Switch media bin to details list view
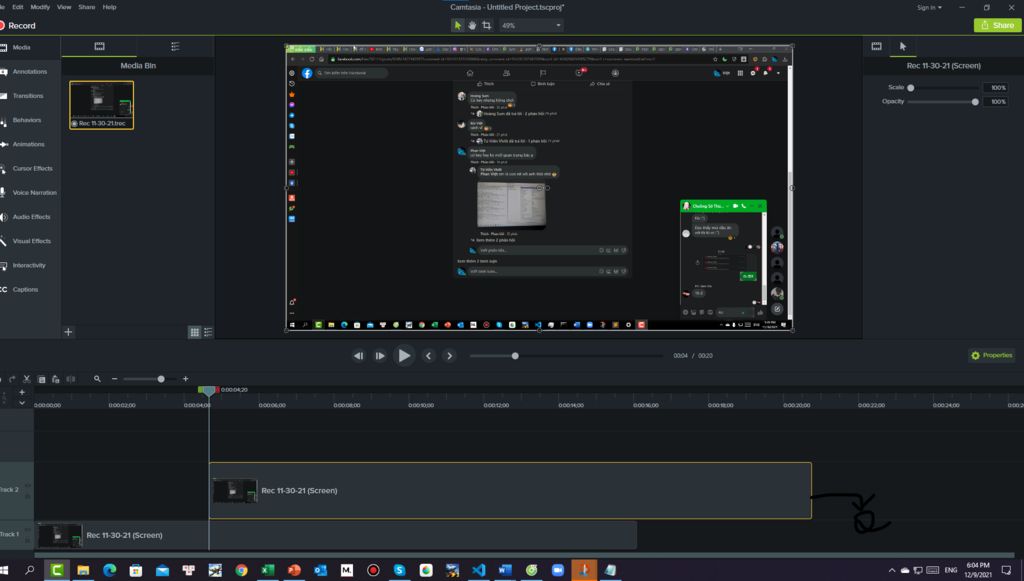The height and width of the screenshot is (581, 1024). pos(208,332)
